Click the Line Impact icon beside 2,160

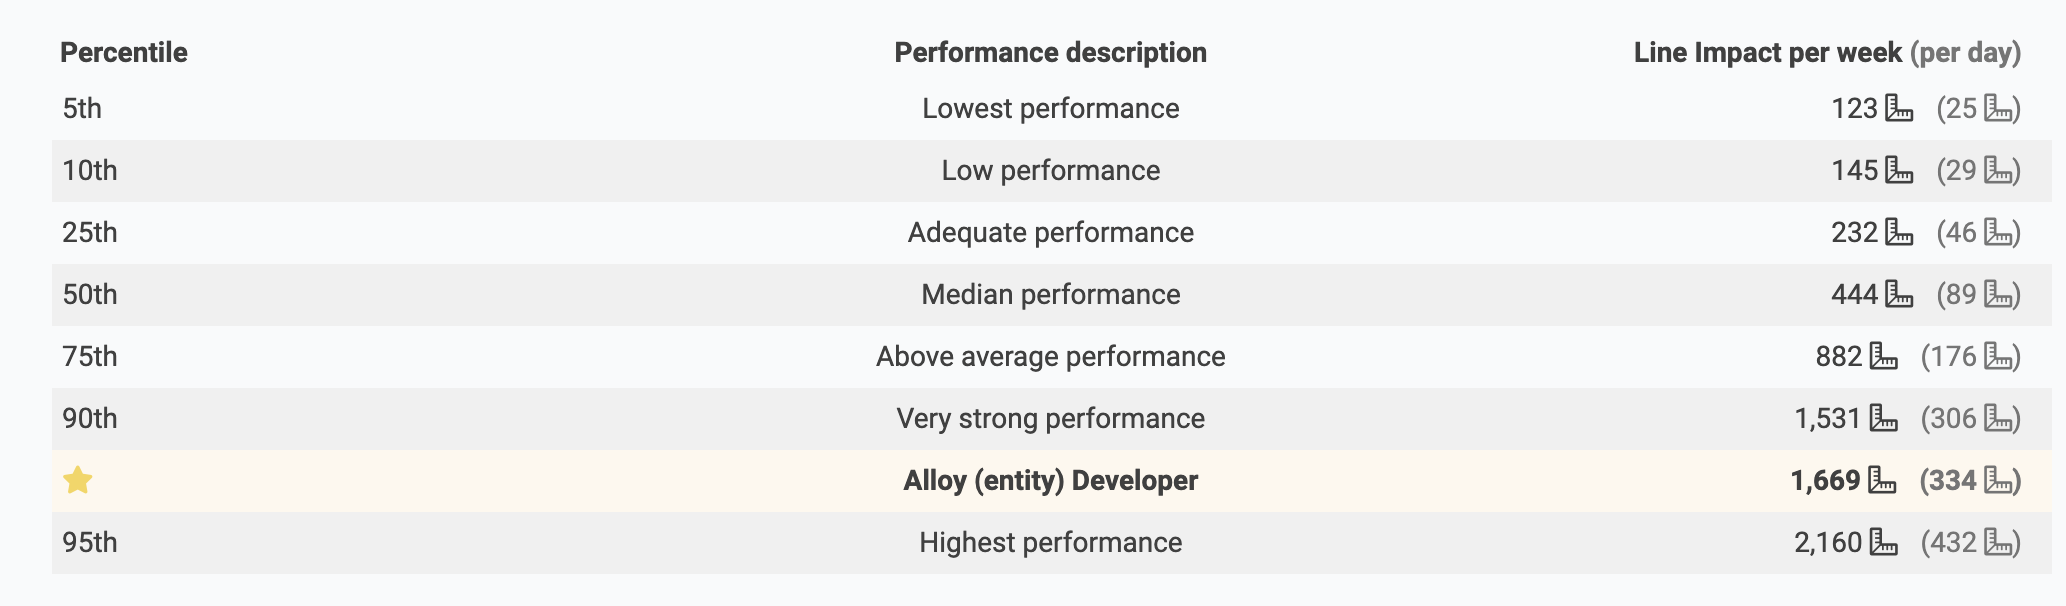click(x=1883, y=542)
